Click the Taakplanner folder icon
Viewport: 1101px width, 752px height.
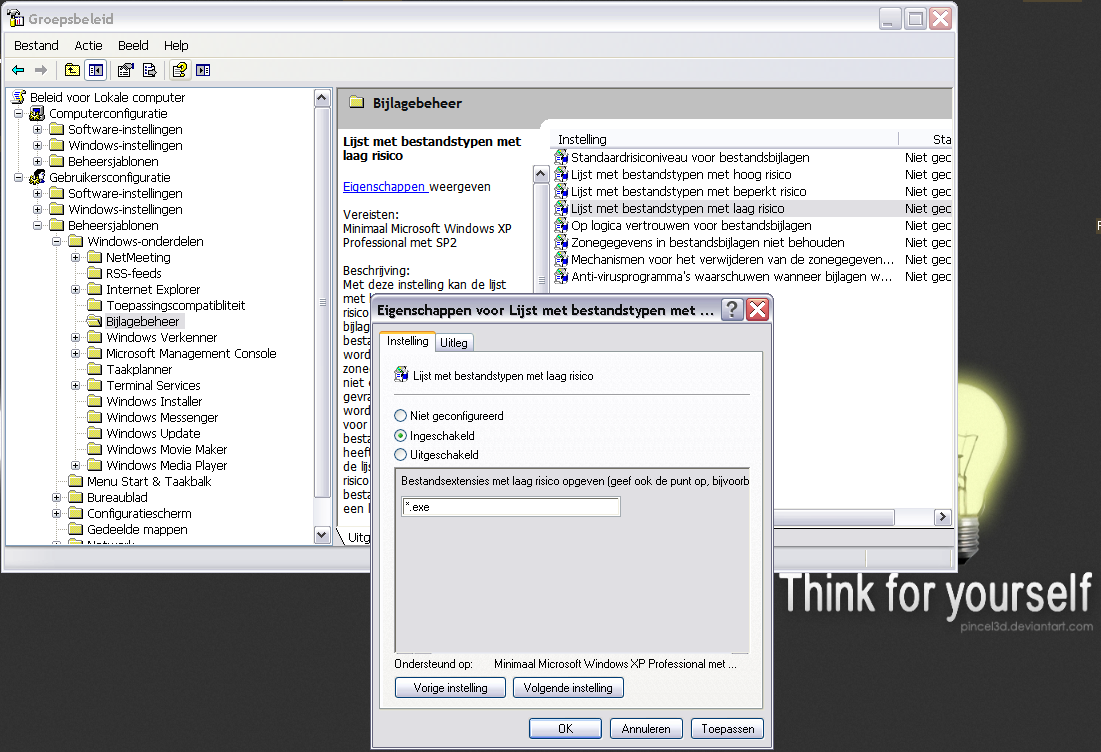(94, 369)
